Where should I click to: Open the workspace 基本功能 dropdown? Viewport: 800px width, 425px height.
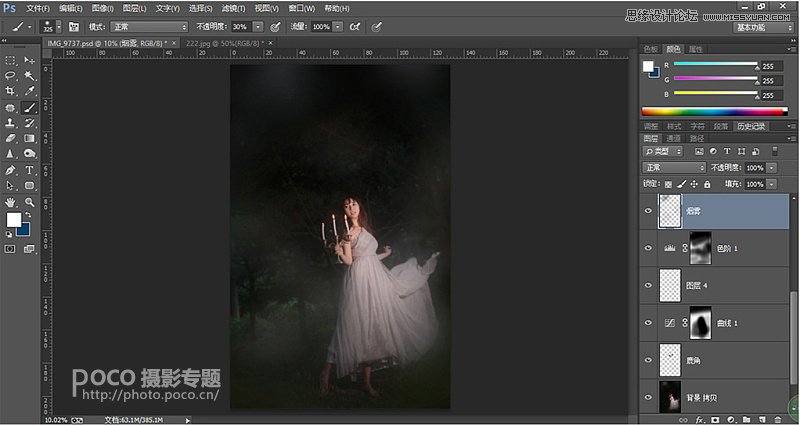coord(763,28)
